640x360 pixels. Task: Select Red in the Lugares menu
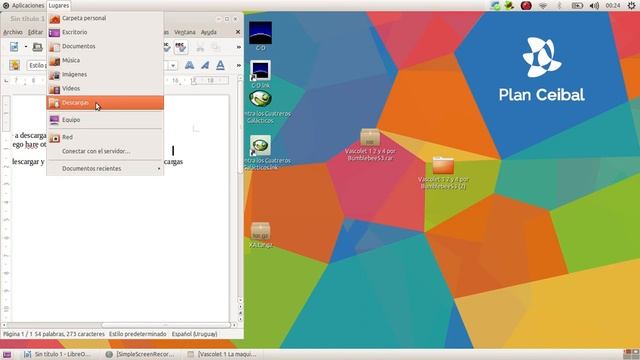(105, 138)
